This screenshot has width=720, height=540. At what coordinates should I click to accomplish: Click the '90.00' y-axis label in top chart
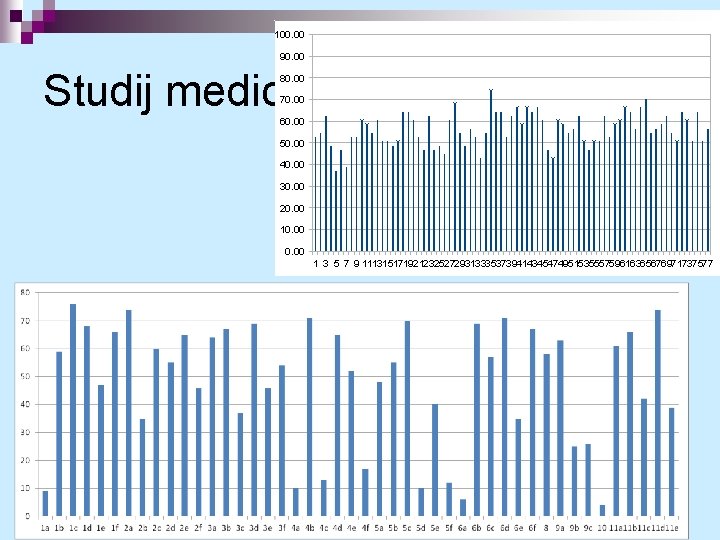292,56
